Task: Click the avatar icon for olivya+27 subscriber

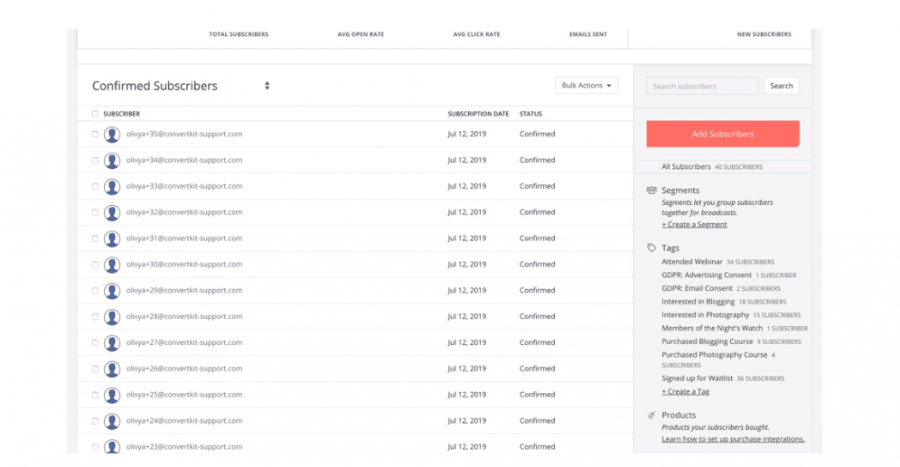Action: [112, 343]
